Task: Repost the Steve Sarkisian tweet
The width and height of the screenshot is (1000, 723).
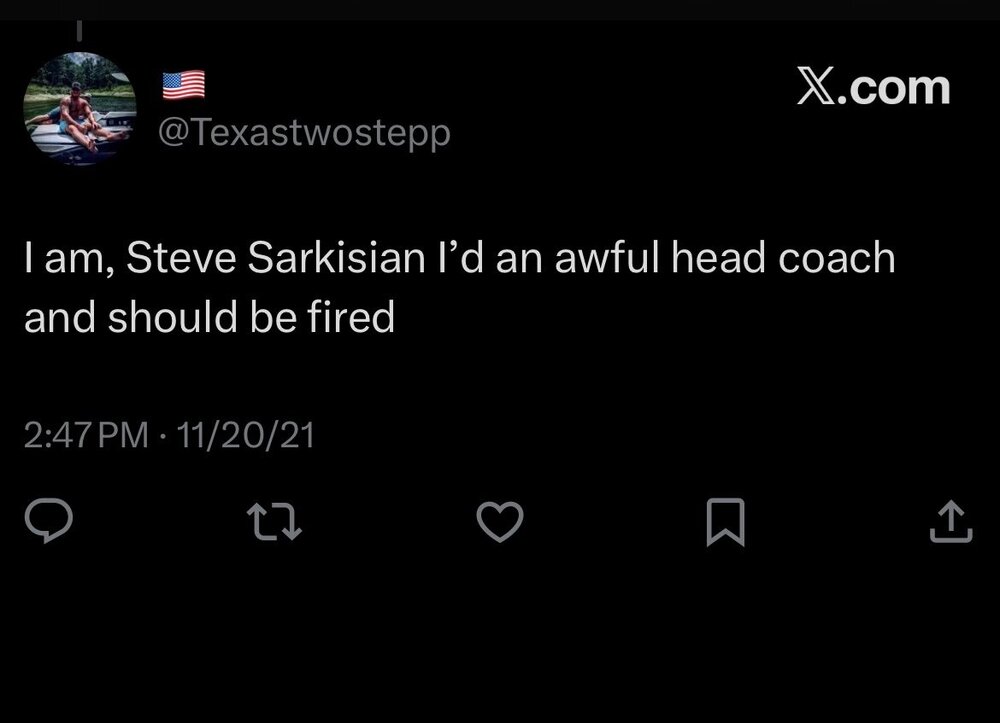Action: 274,523
